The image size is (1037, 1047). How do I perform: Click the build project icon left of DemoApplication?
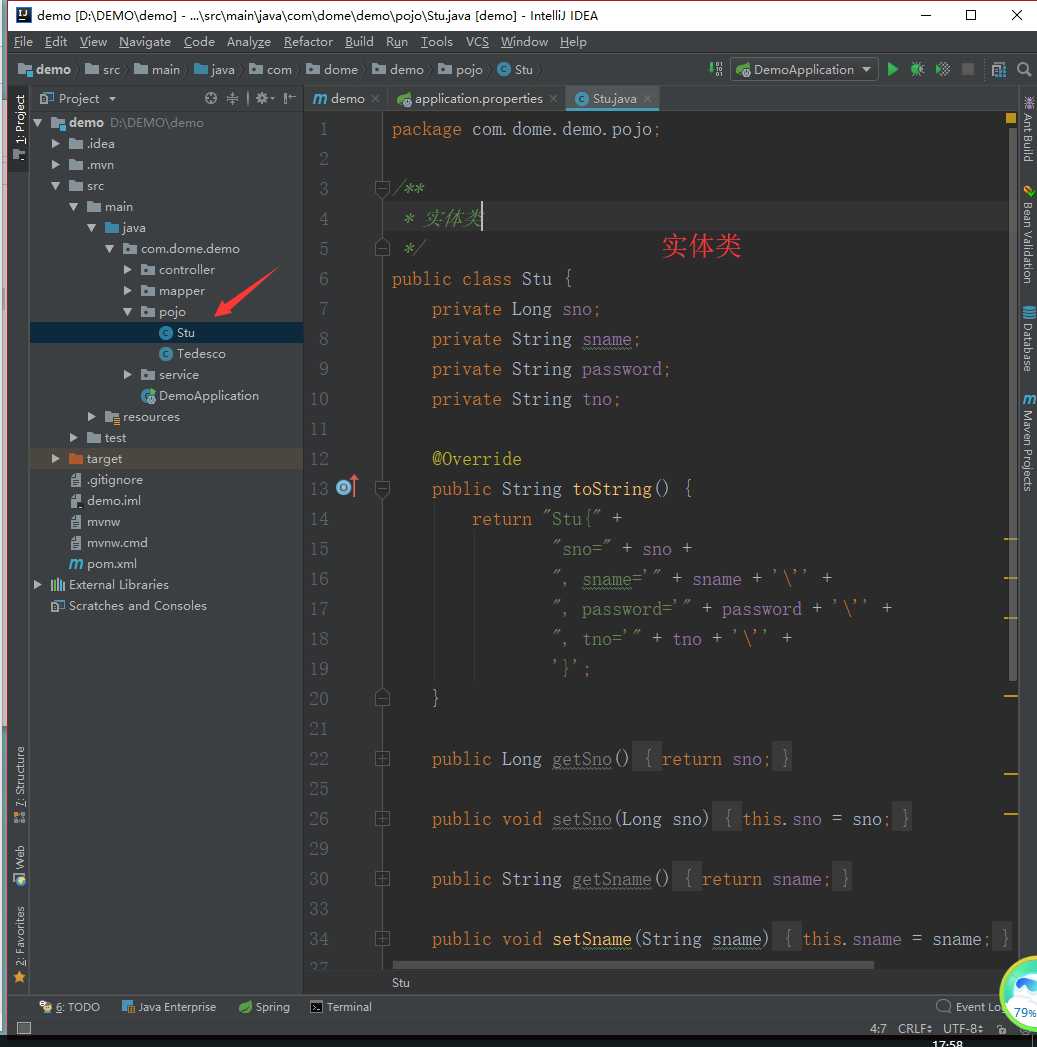(716, 69)
